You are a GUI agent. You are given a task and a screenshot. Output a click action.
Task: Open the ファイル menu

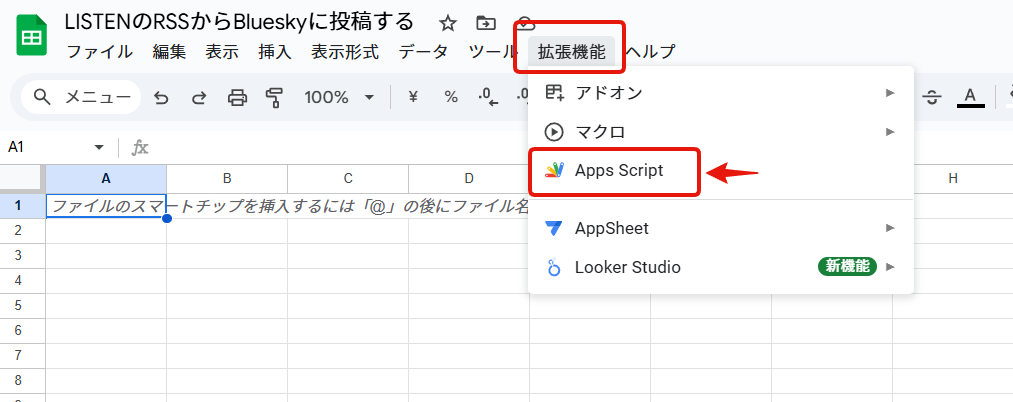(100, 52)
